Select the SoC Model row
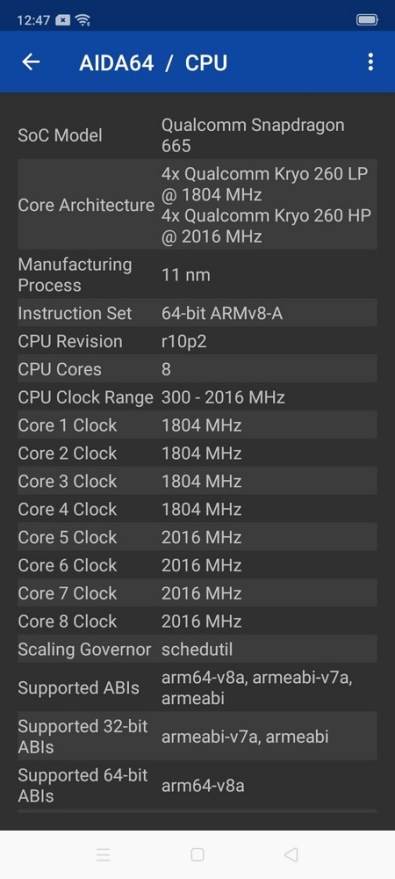The height and width of the screenshot is (879, 395). (x=197, y=135)
